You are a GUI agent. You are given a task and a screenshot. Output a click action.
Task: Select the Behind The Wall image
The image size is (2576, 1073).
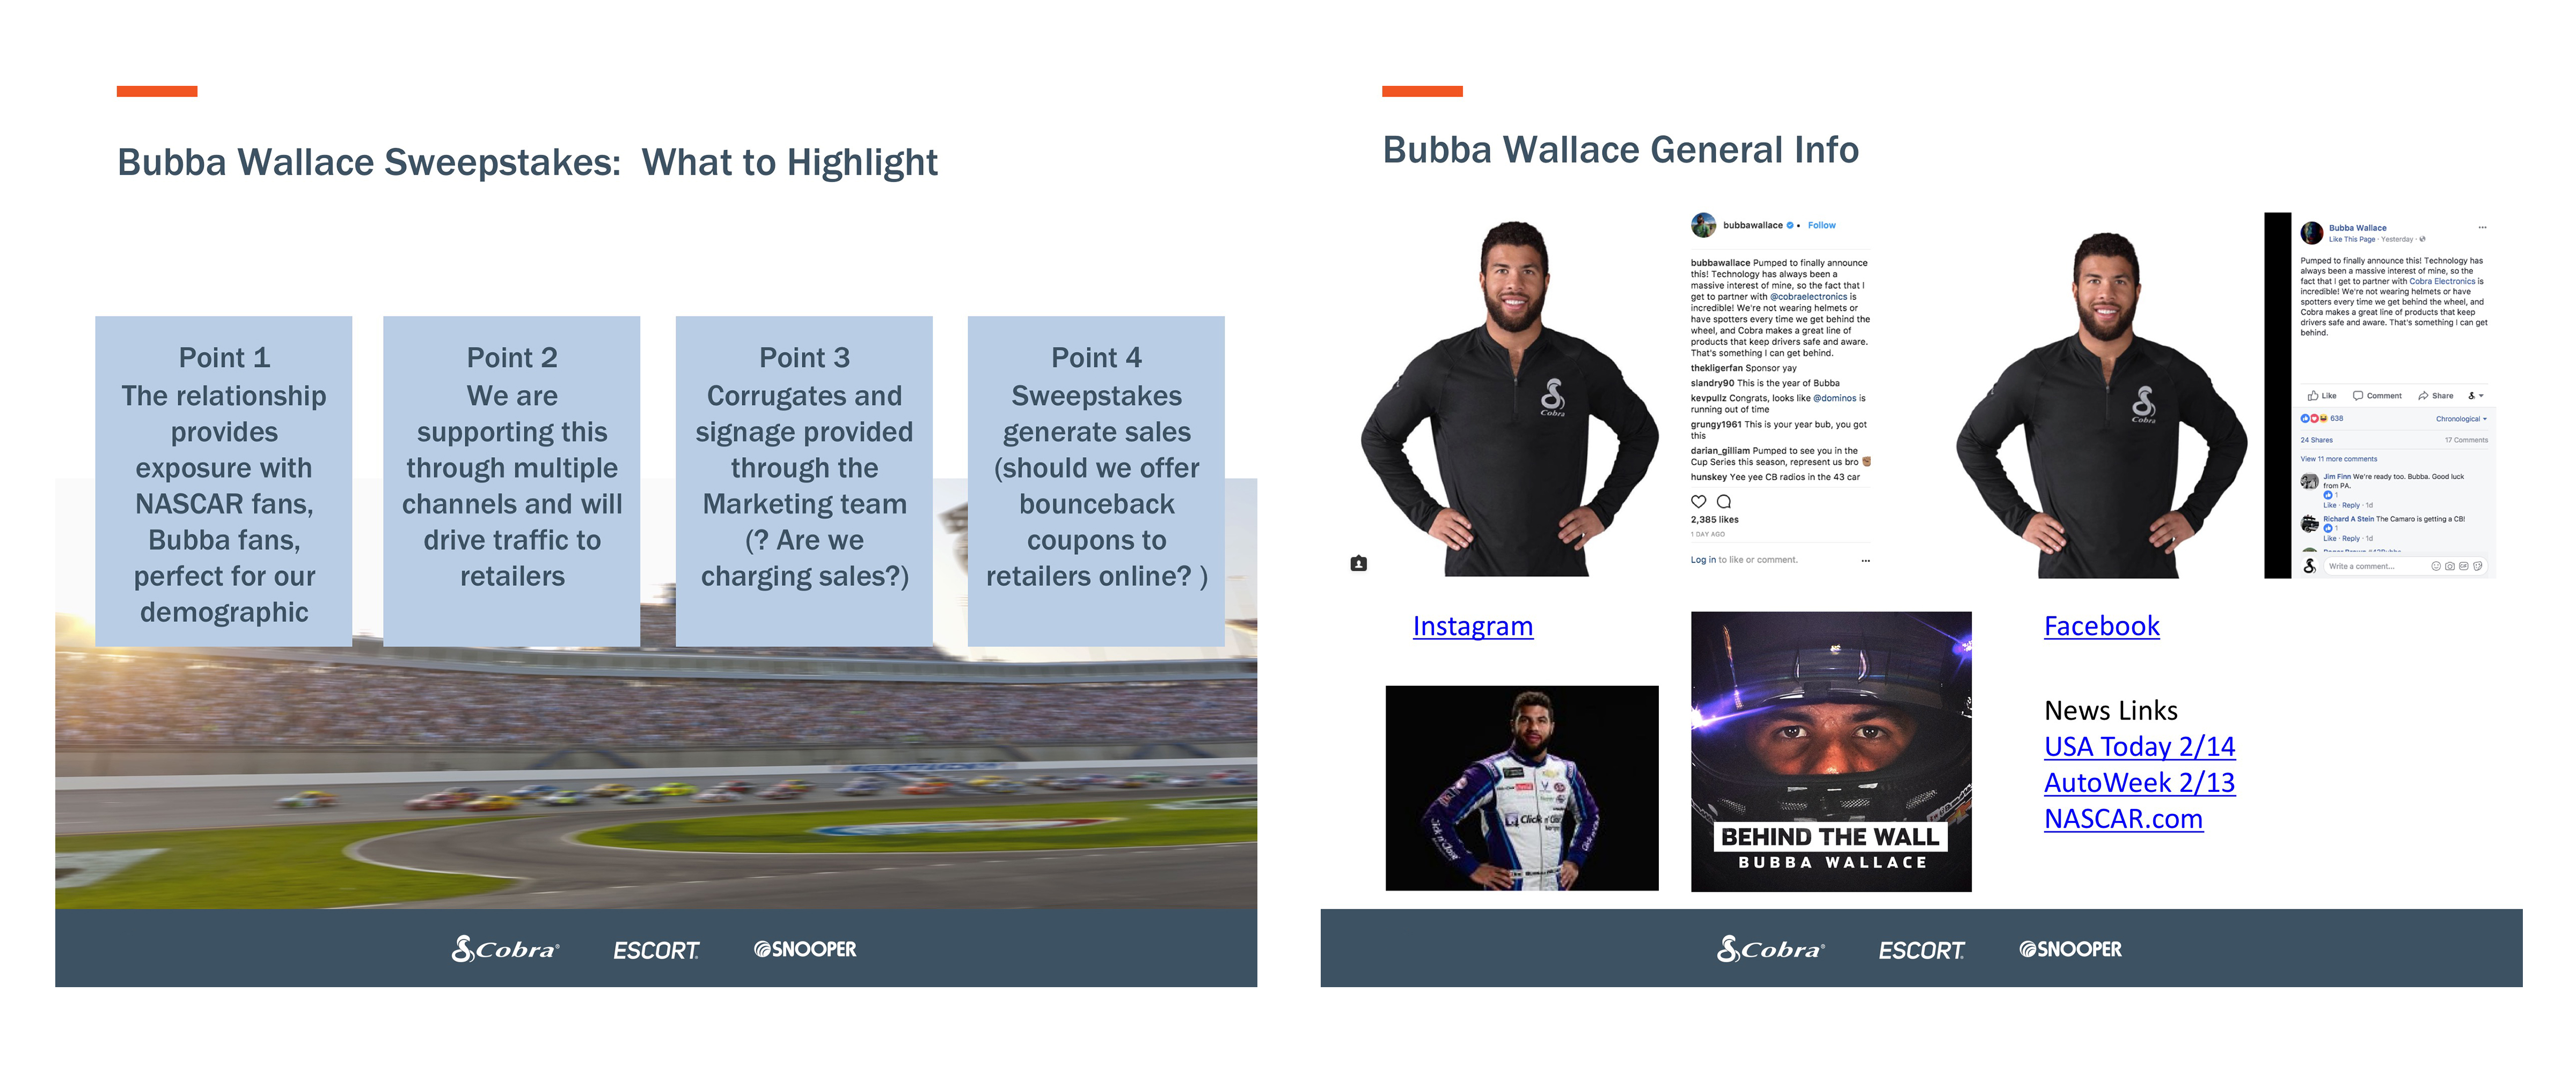[x=1831, y=751]
